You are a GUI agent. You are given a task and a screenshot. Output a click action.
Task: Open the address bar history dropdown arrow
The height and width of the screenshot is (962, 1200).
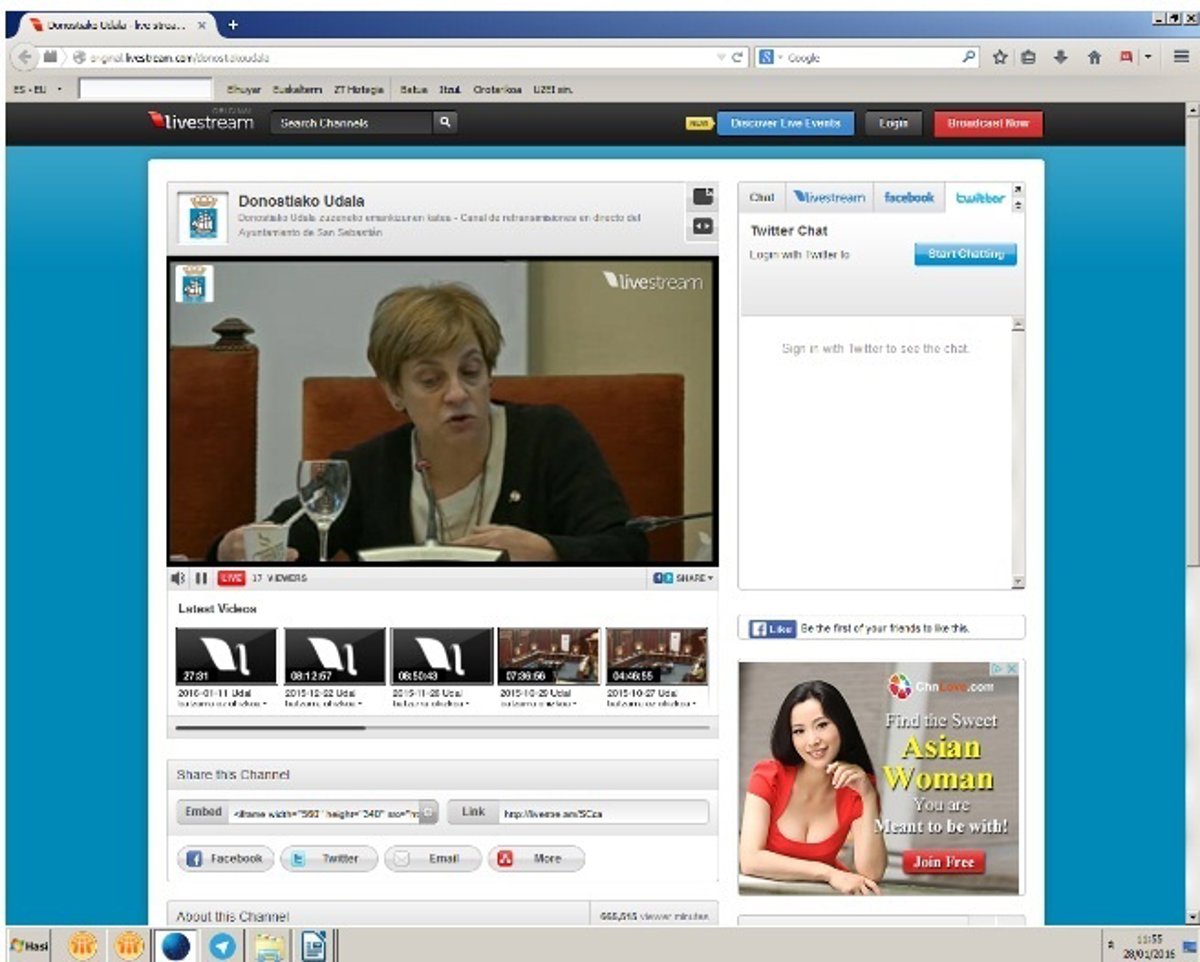pyautogui.click(x=721, y=58)
